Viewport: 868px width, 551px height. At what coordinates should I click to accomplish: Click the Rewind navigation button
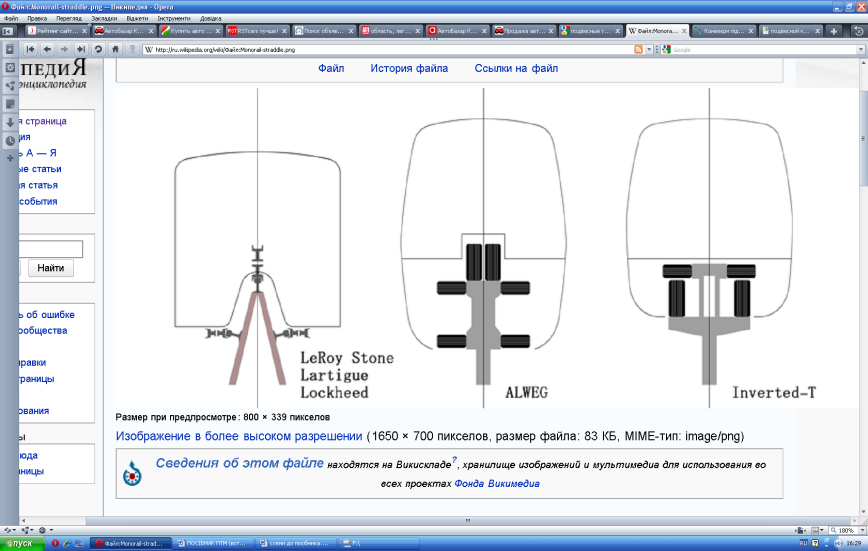[x=30, y=49]
